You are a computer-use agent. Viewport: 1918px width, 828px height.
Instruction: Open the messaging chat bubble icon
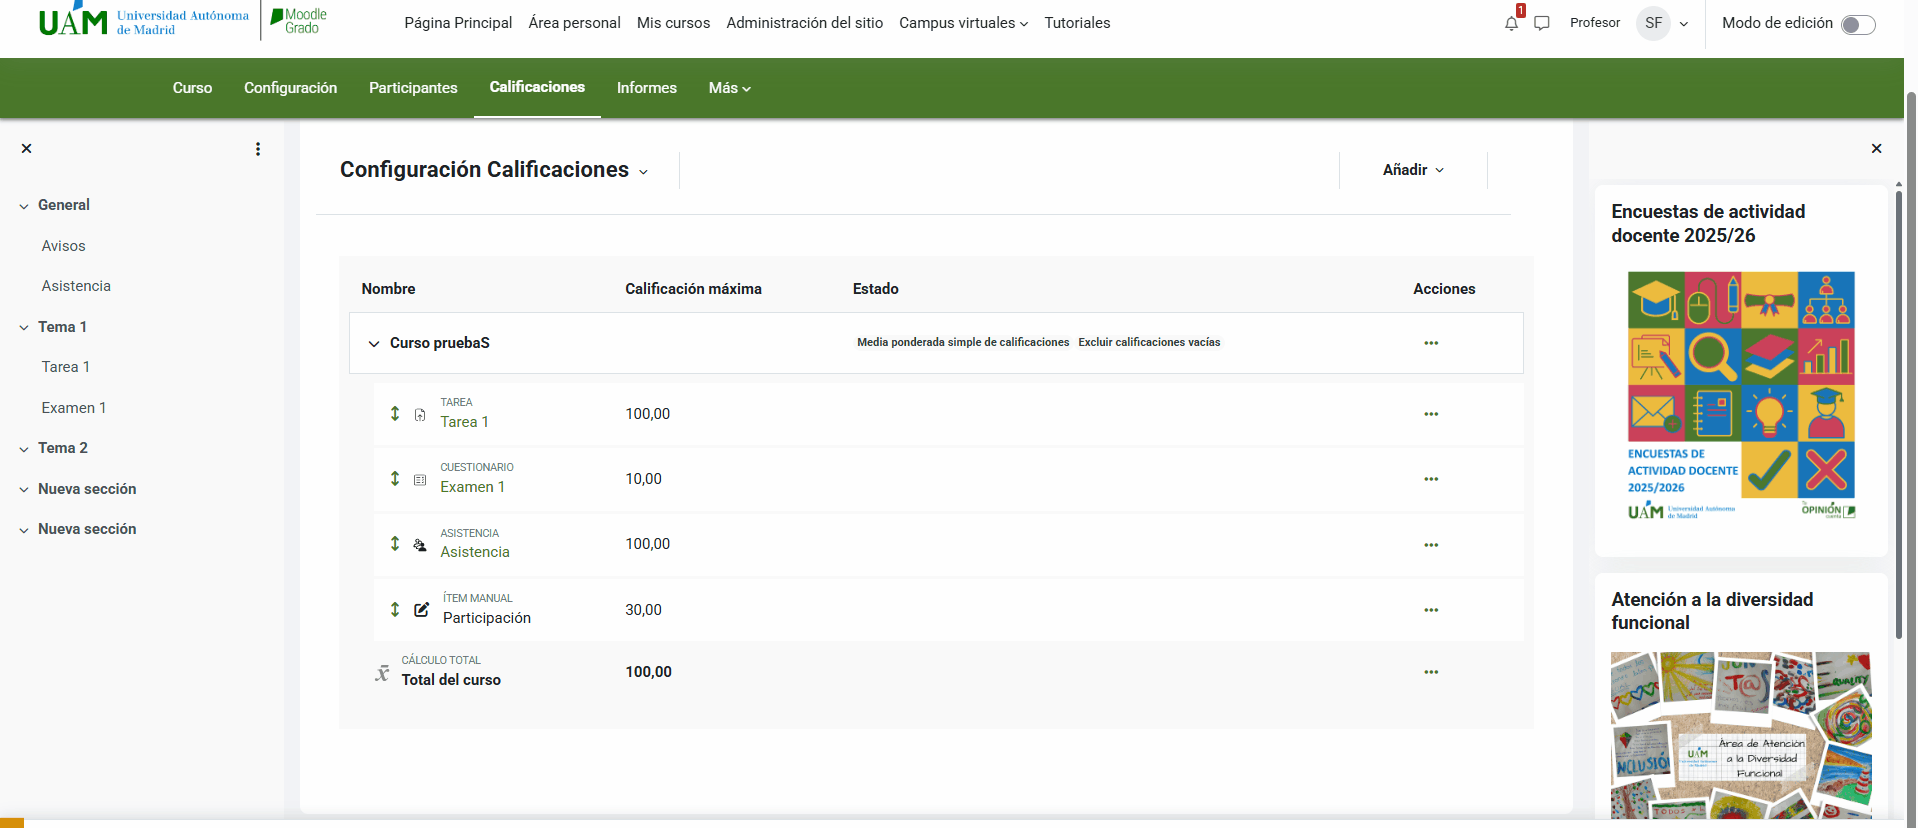[1542, 23]
